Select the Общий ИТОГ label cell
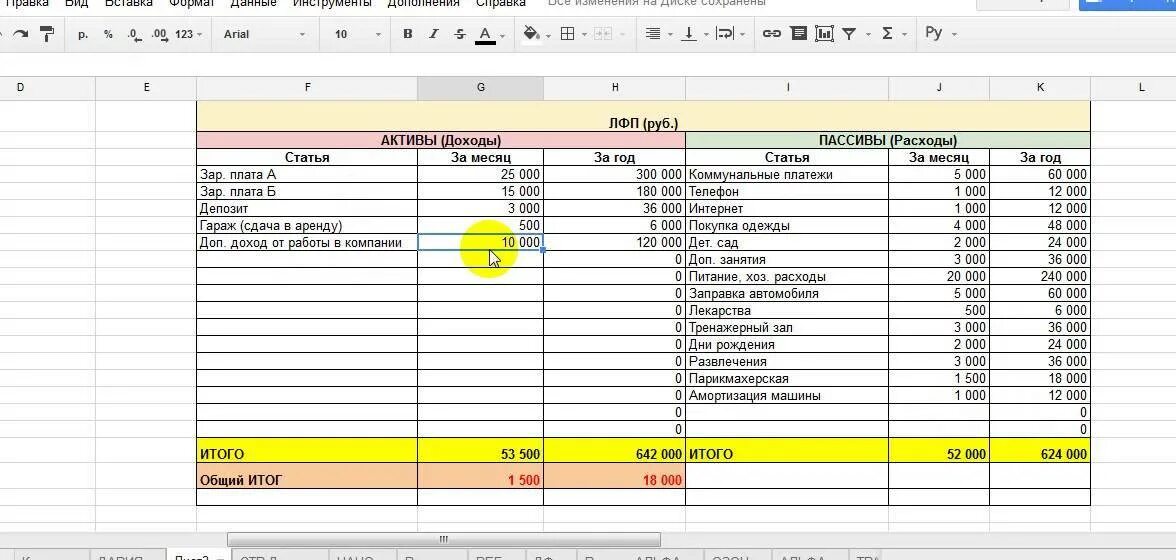The width and height of the screenshot is (1176, 560). click(x=307, y=476)
